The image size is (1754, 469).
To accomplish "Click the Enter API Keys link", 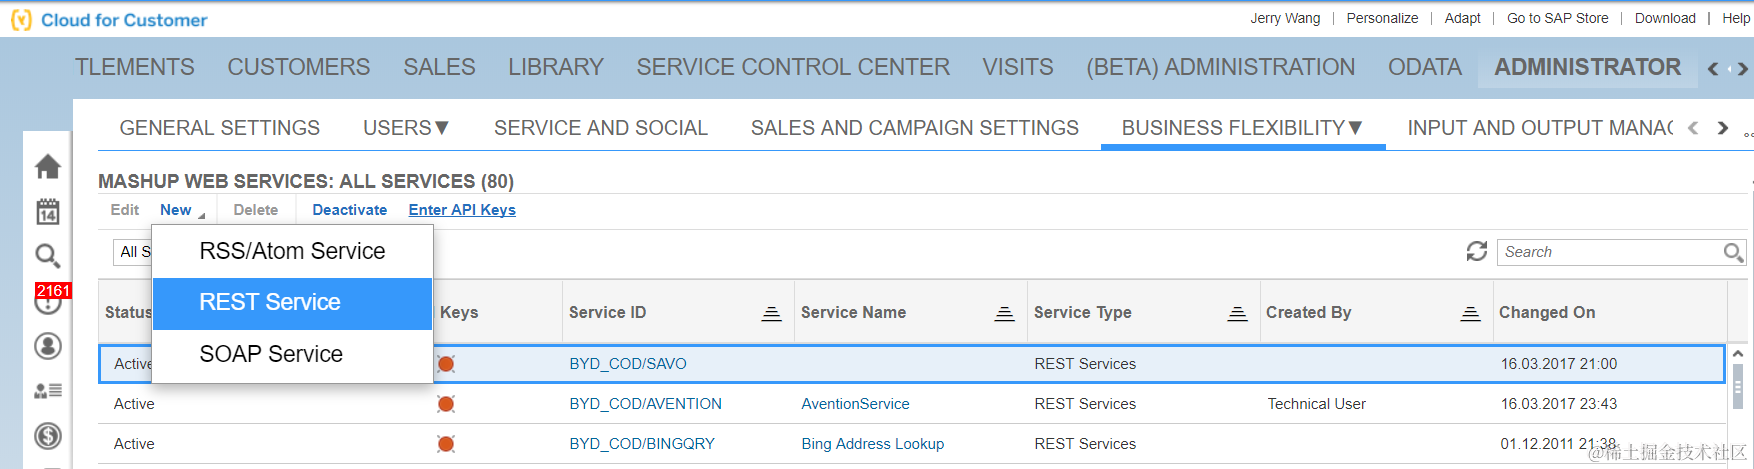I will click(462, 210).
